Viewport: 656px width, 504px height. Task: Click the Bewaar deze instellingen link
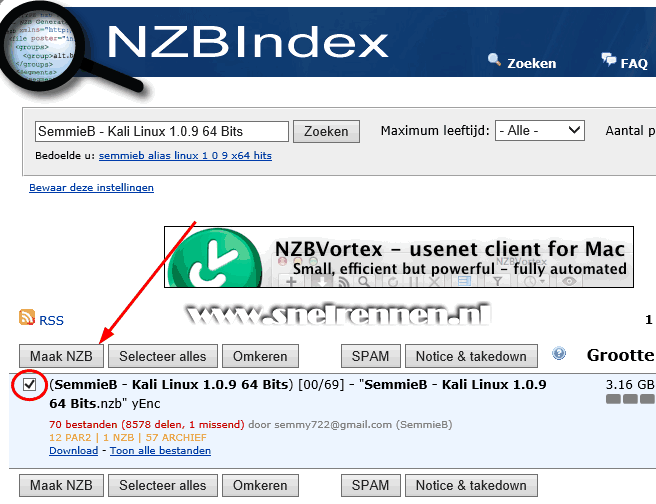91,187
